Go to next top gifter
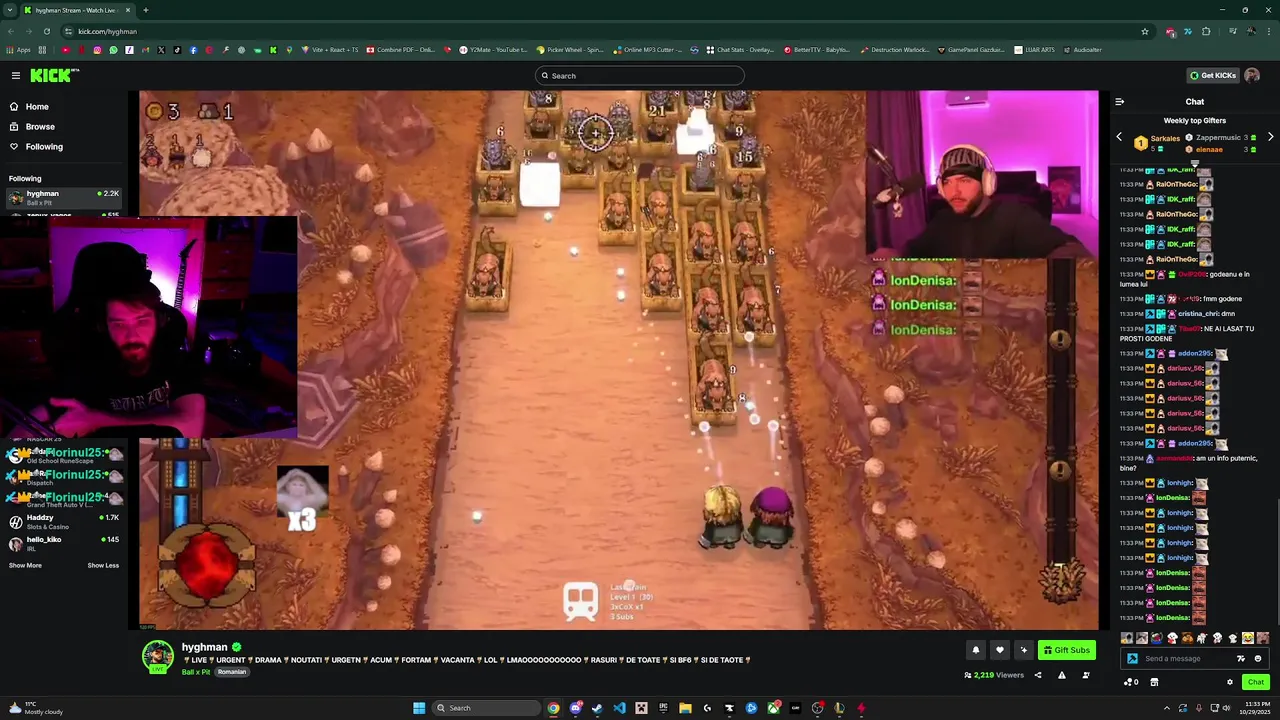 pos(1270,137)
